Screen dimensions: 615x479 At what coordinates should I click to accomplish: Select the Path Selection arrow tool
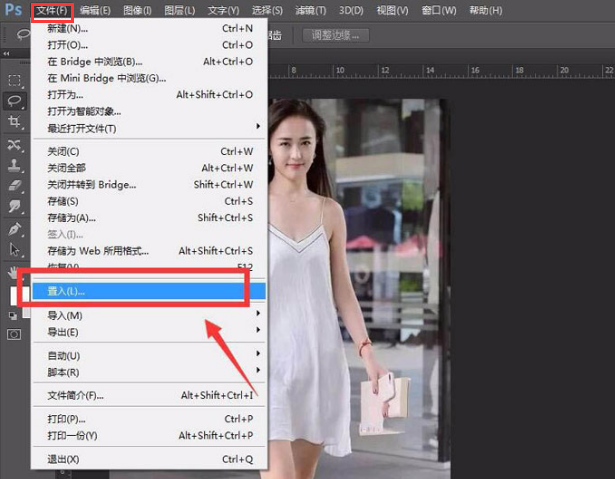[x=15, y=249]
